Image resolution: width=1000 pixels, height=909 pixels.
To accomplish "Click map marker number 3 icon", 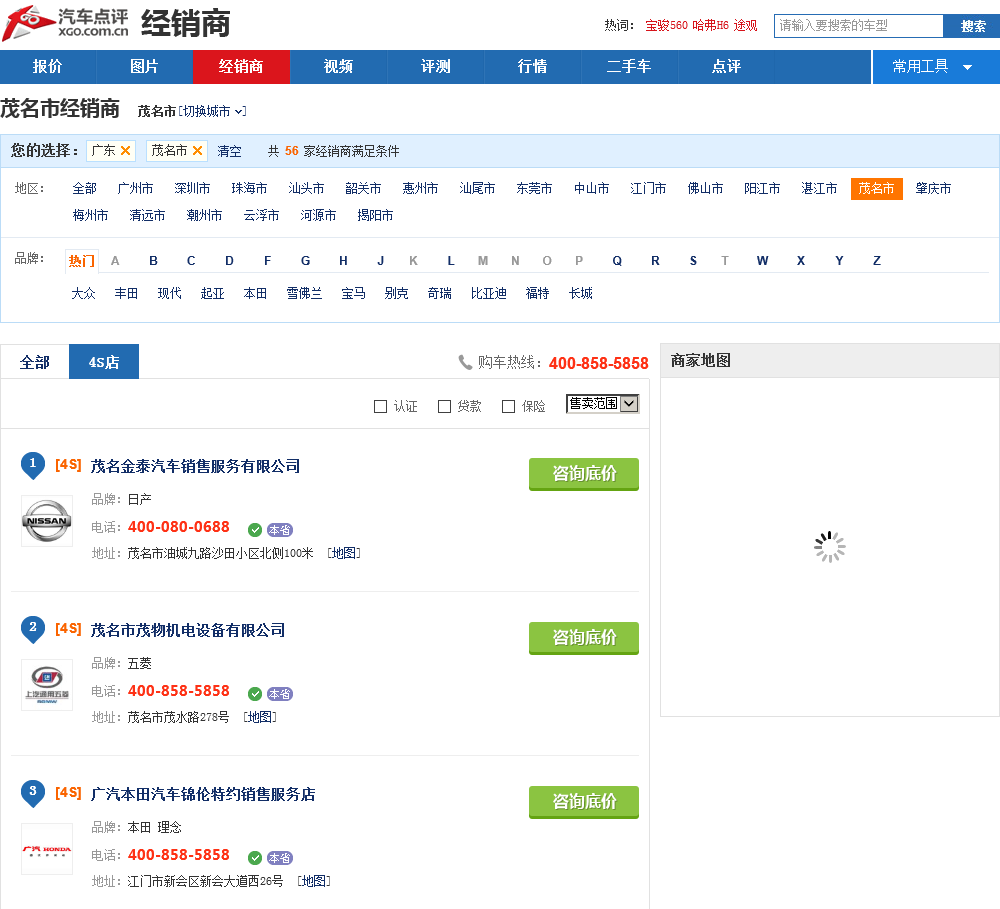I will click(x=33, y=793).
